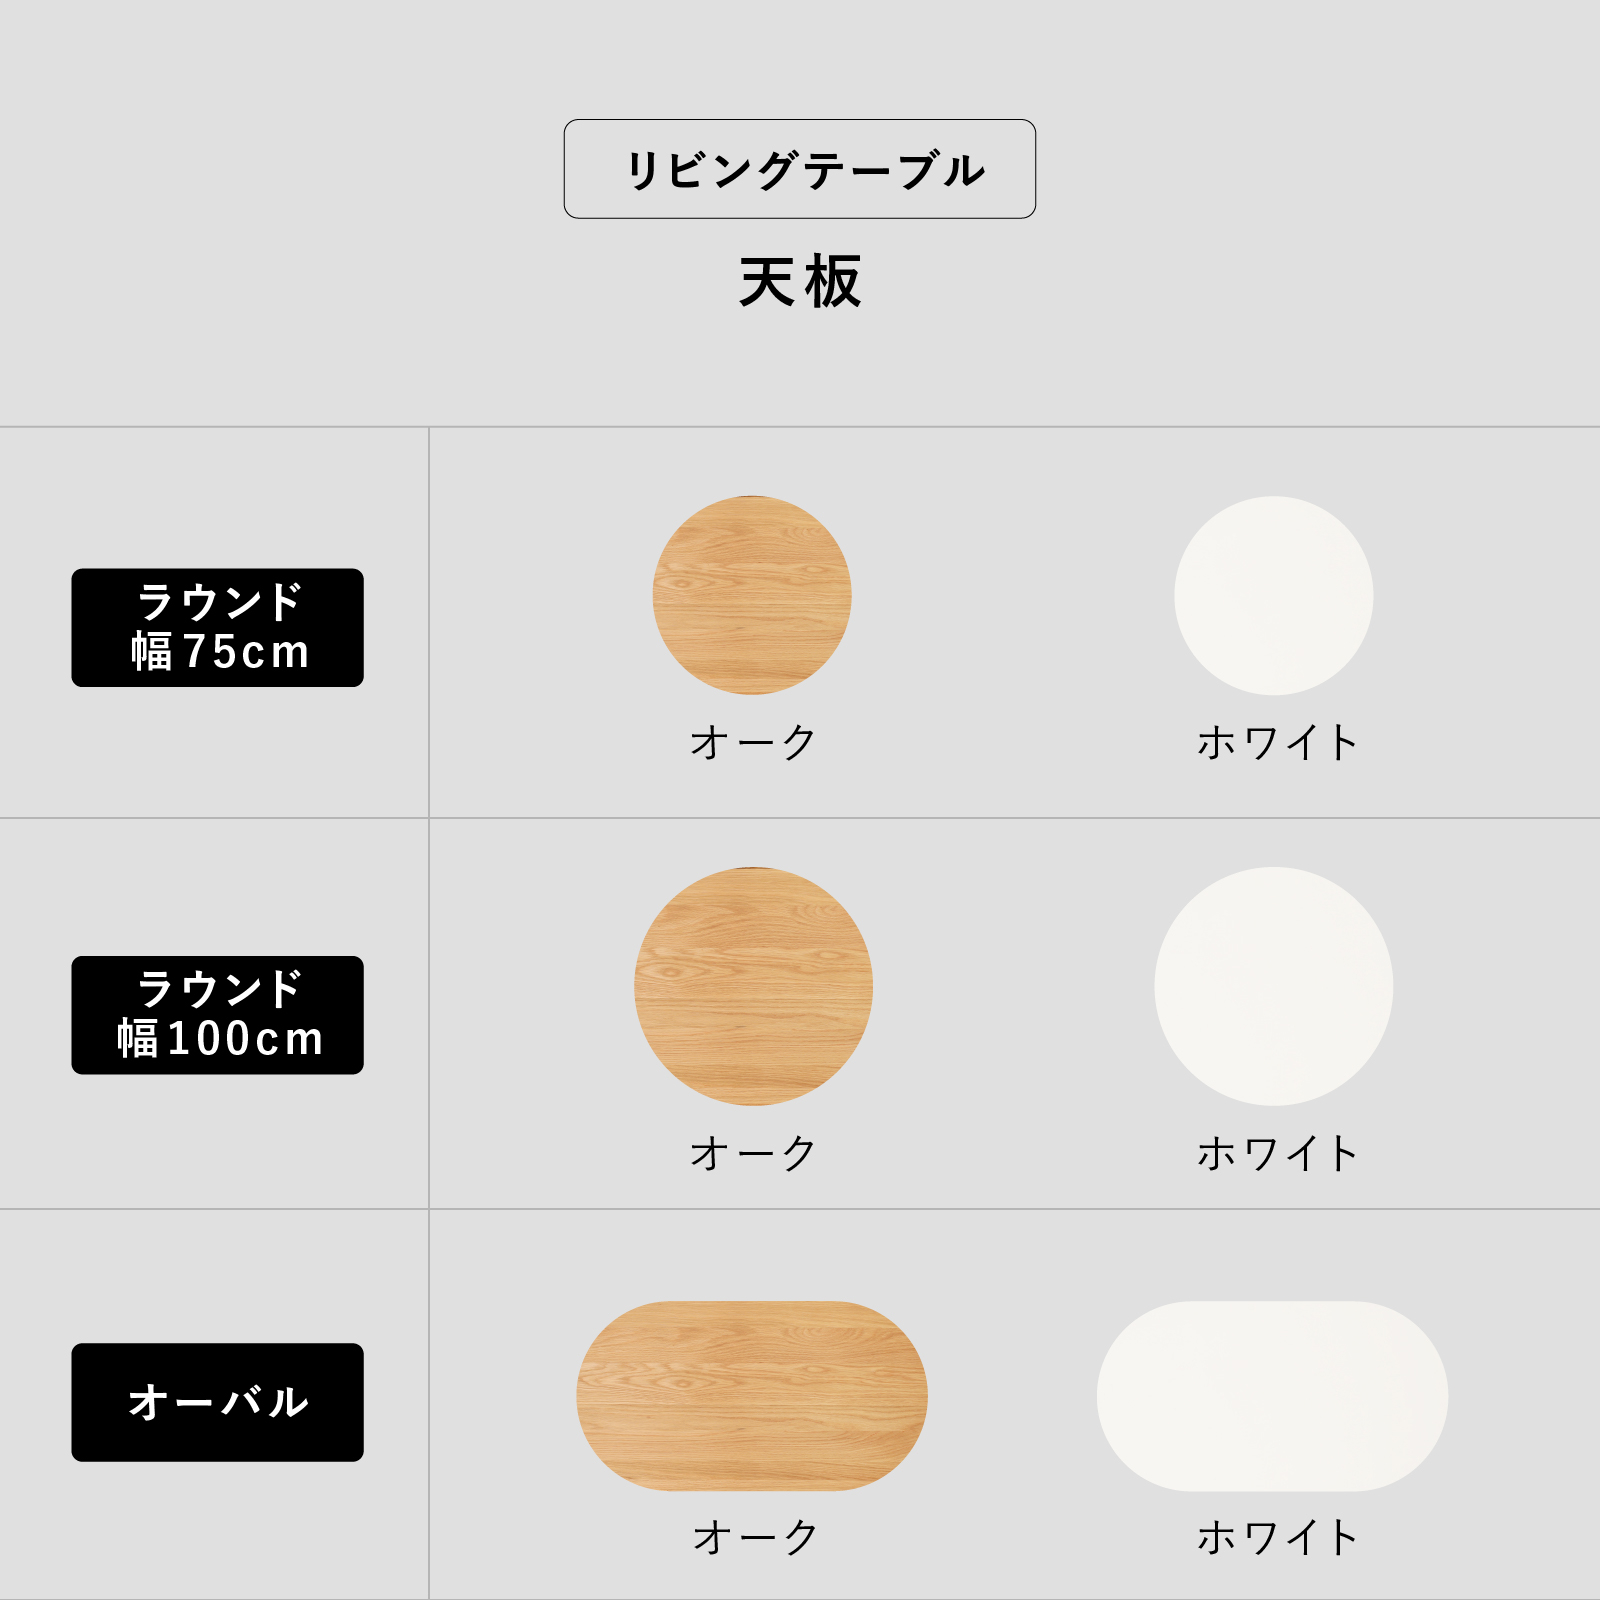Click the 幅100cm text line in the label
The width and height of the screenshot is (1600, 1600).
220,1039
